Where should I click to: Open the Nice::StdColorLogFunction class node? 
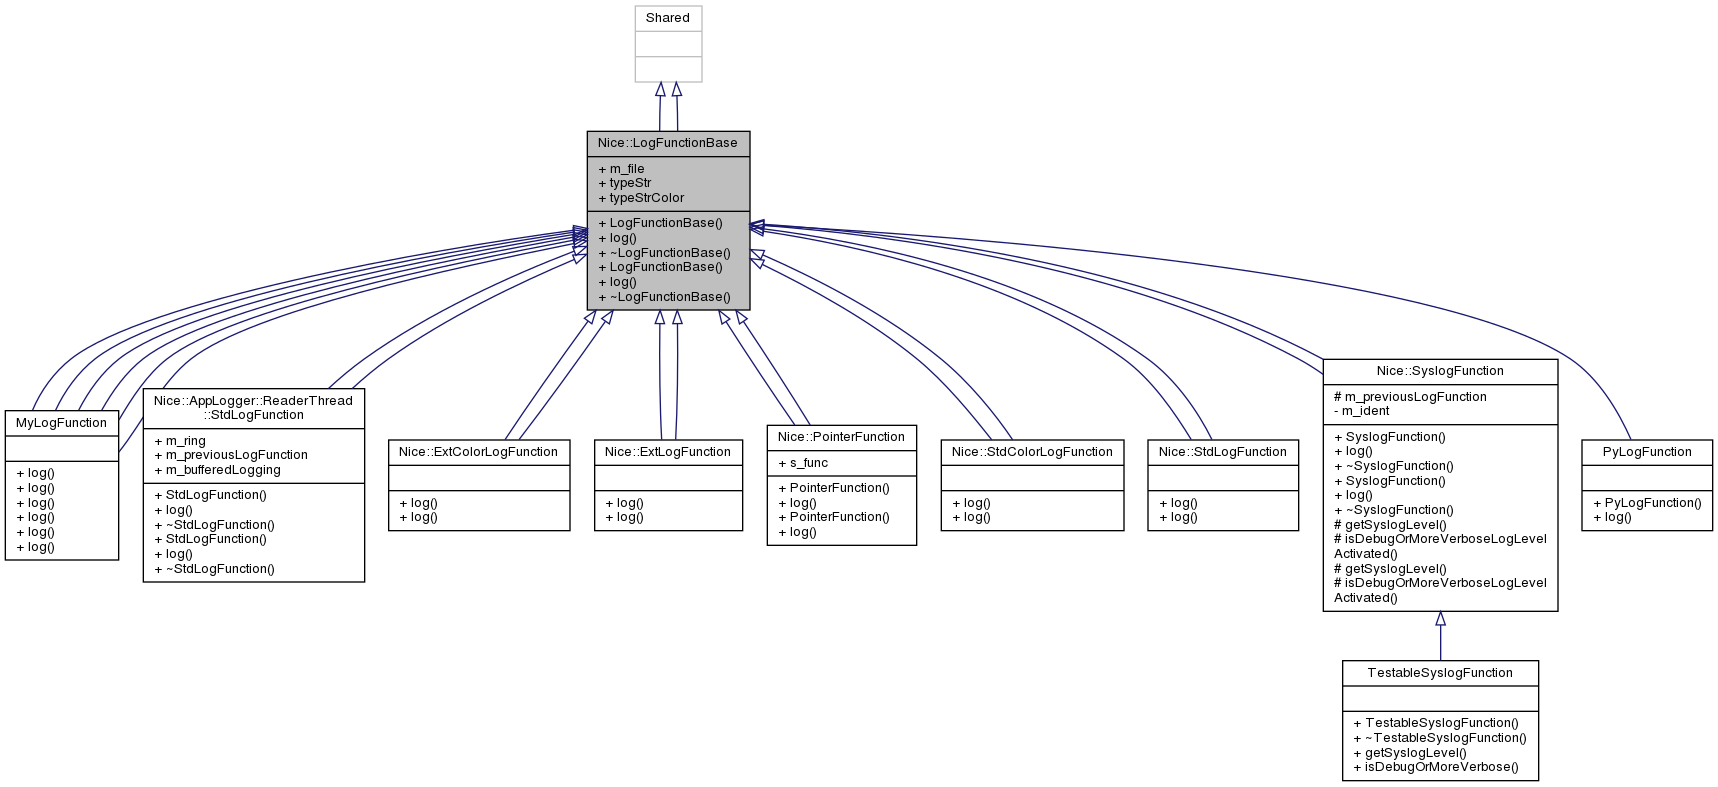click(x=1032, y=485)
